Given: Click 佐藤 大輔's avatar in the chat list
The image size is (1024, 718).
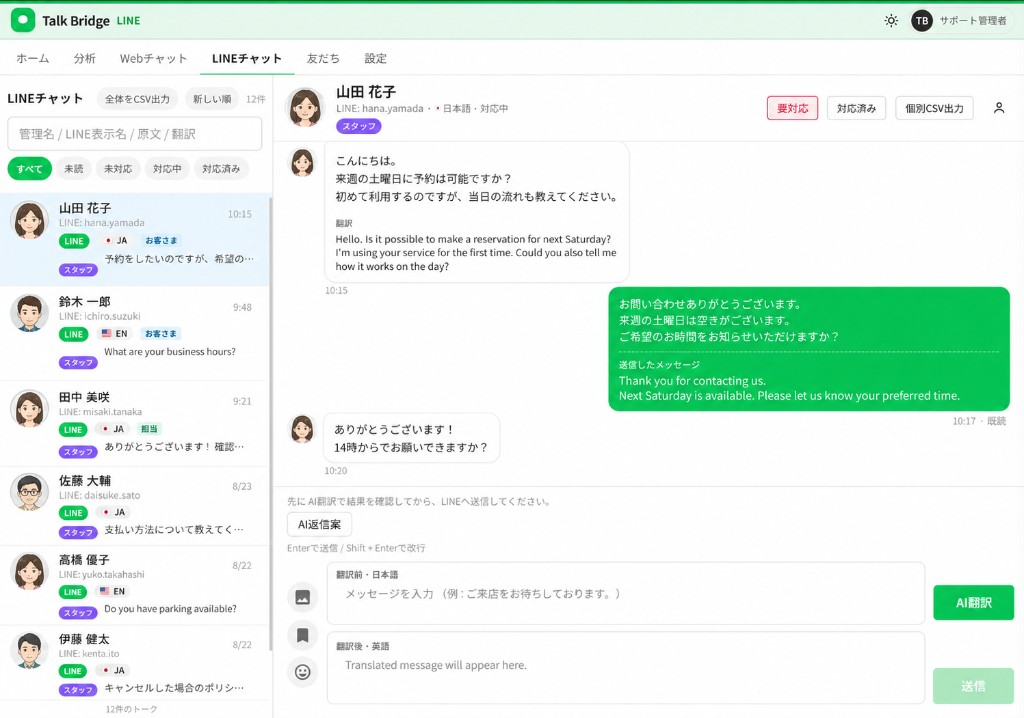Looking at the screenshot, I should (29, 492).
